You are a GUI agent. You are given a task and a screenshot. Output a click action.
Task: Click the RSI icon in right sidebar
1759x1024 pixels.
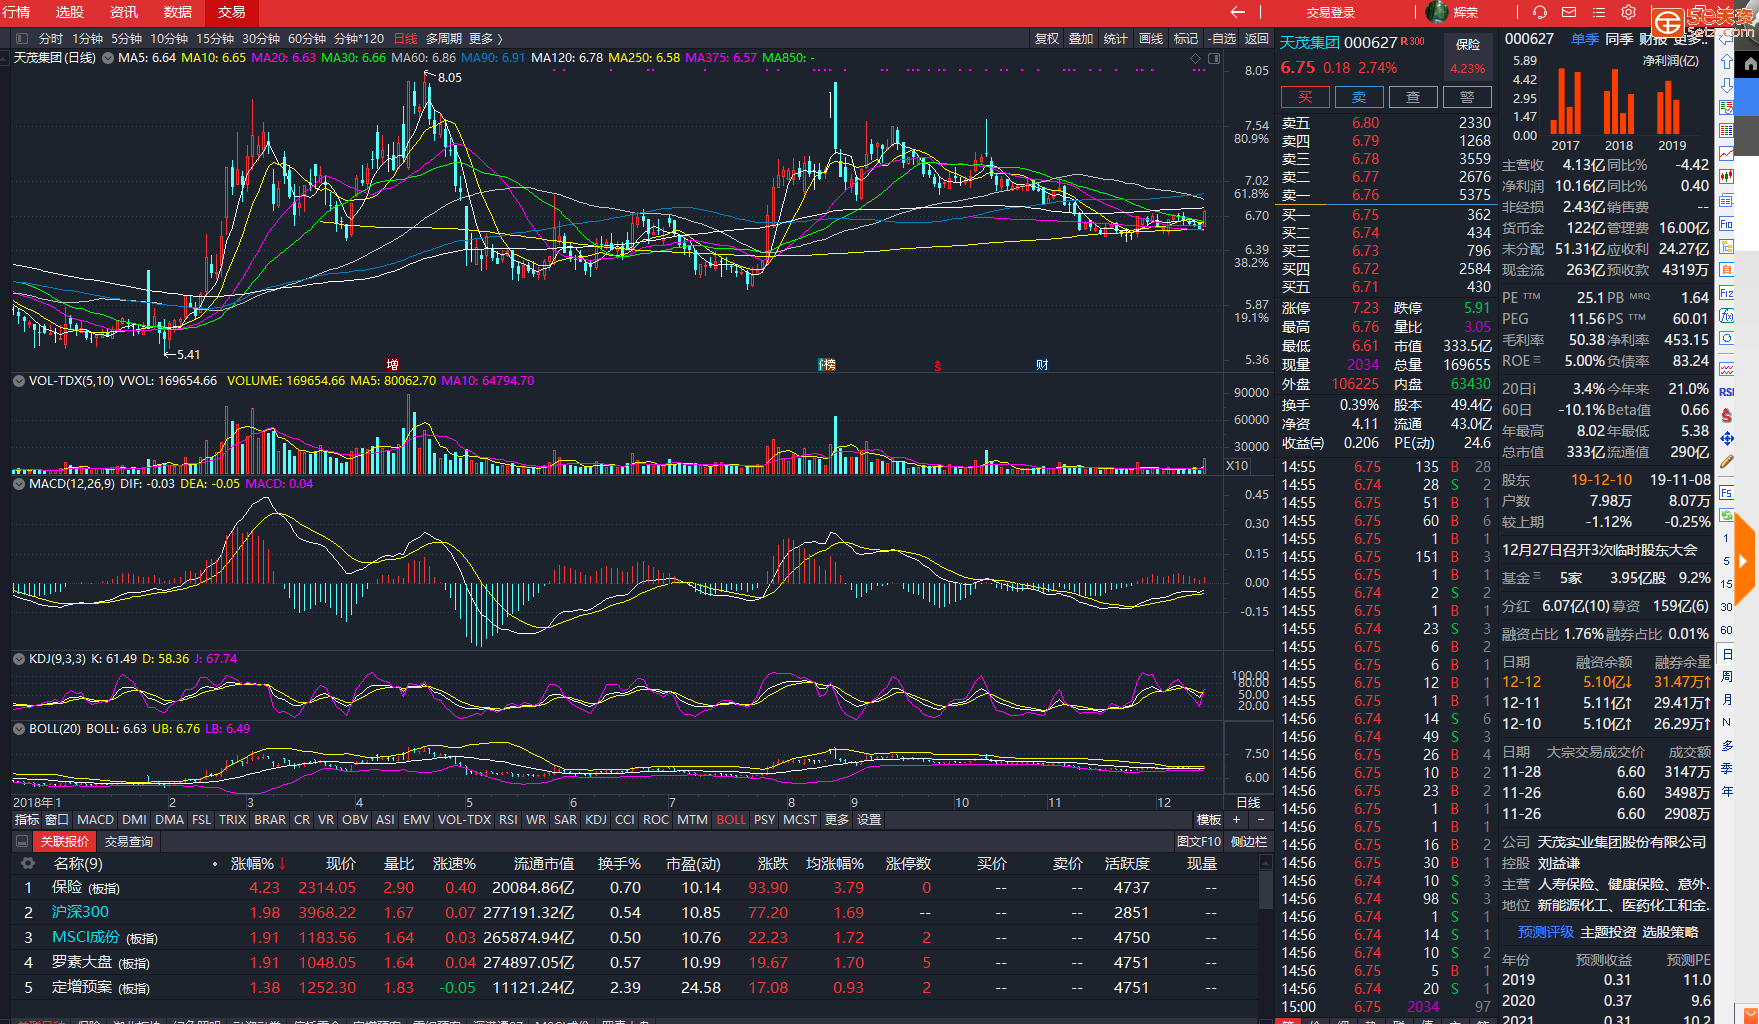point(1727,392)
